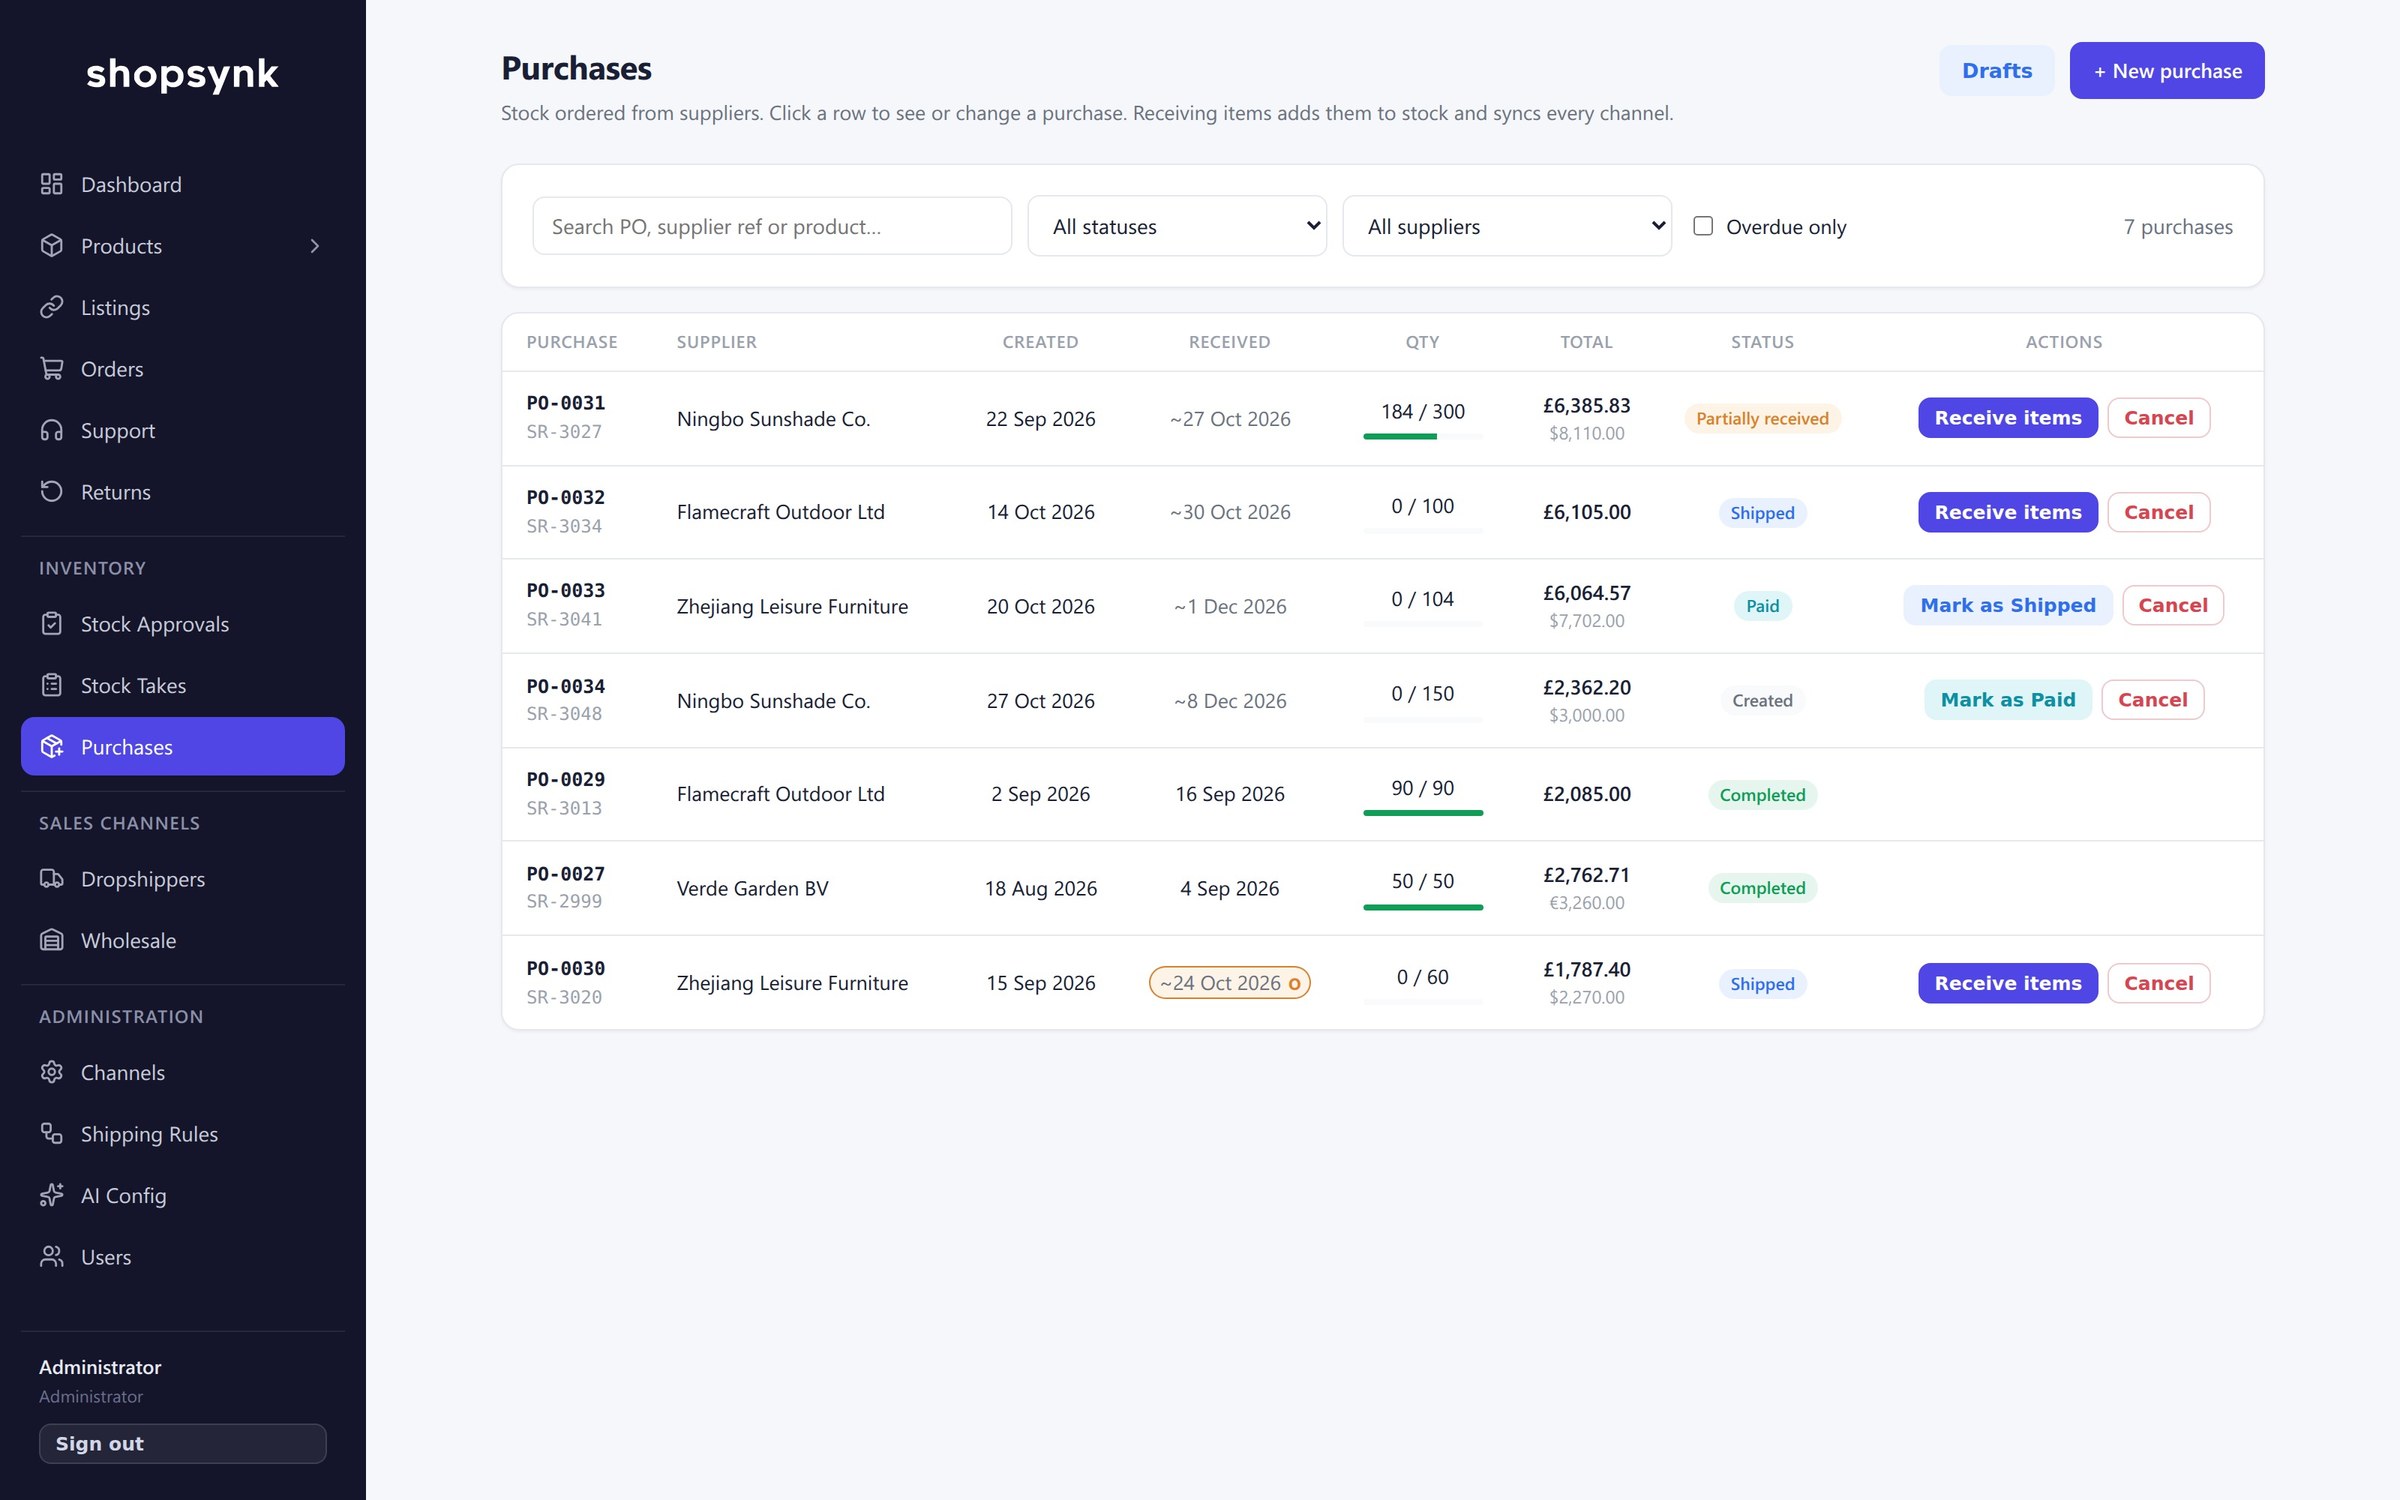Open the Dashboard grid icon
Screen dimensions: 2400x1500
pos(52,184)
